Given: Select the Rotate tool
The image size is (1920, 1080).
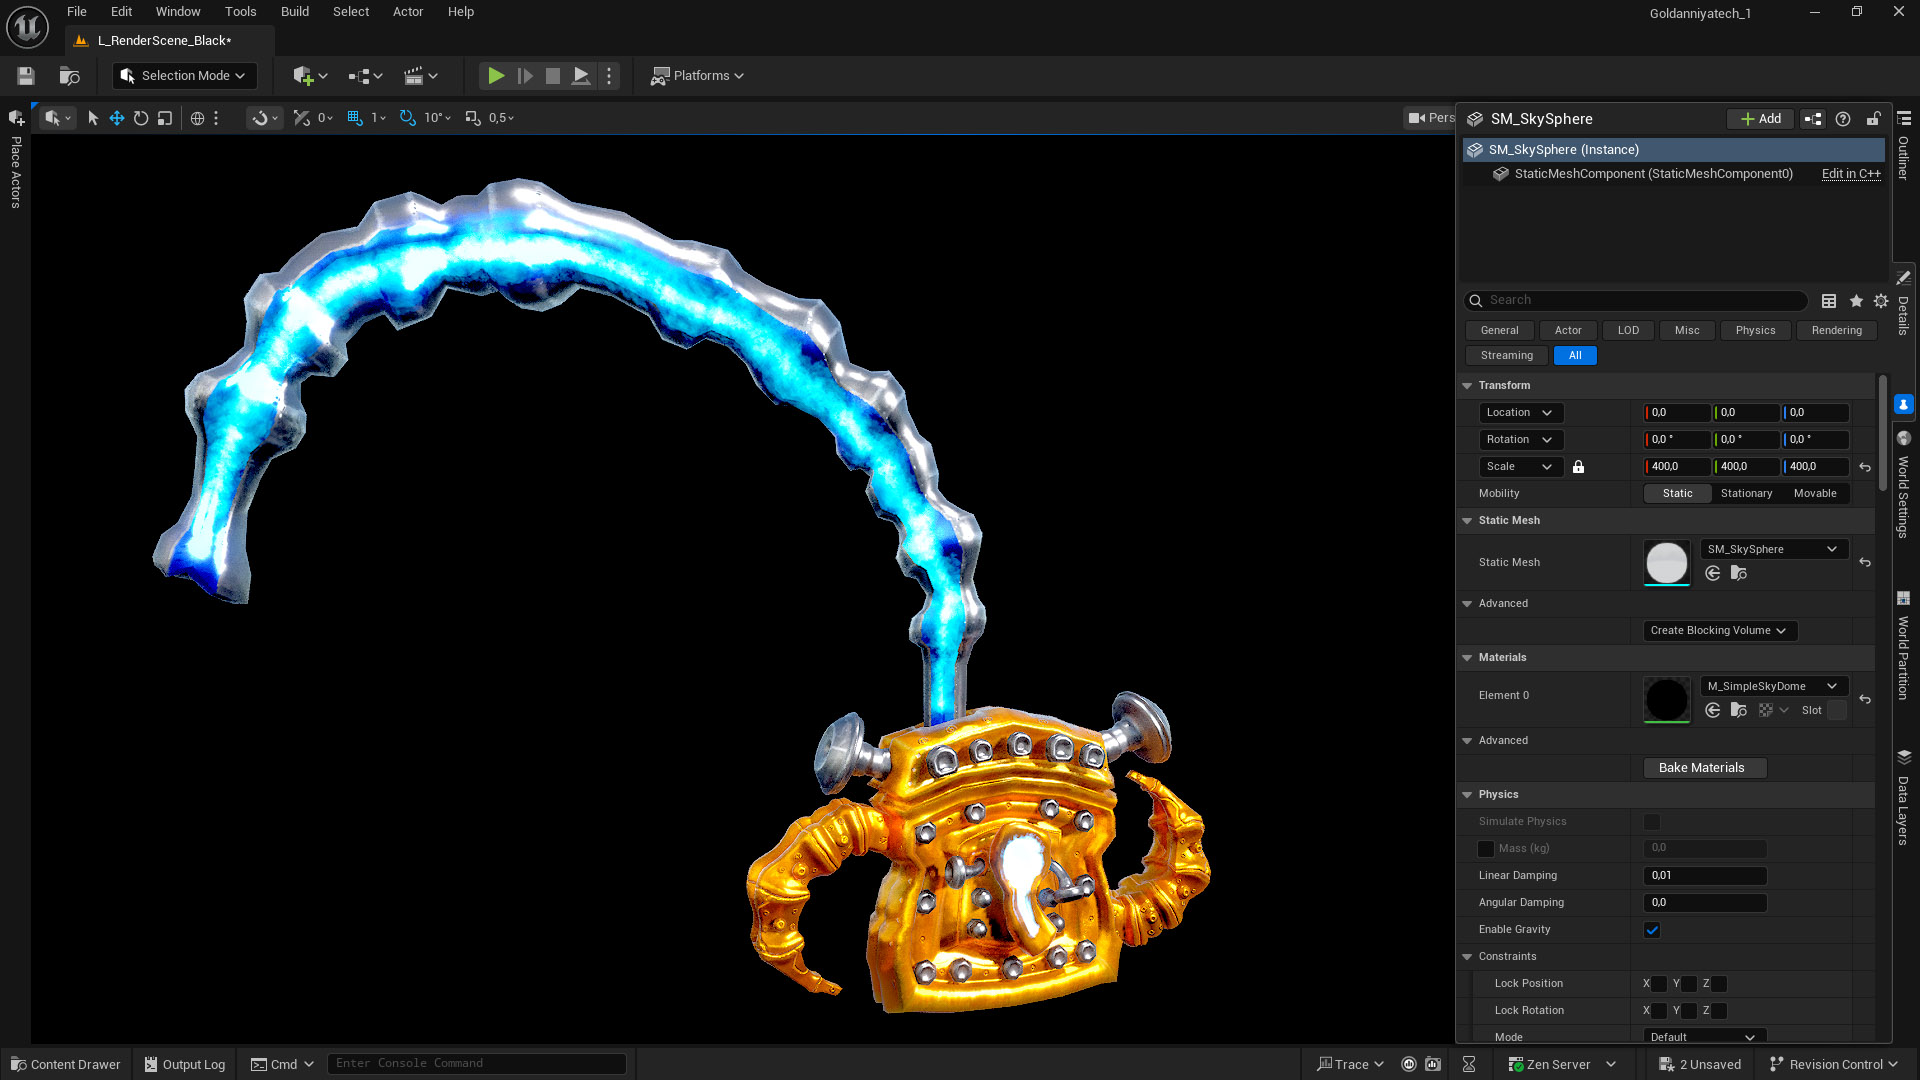Looking at the screenshot, I should tap(140, 117).
